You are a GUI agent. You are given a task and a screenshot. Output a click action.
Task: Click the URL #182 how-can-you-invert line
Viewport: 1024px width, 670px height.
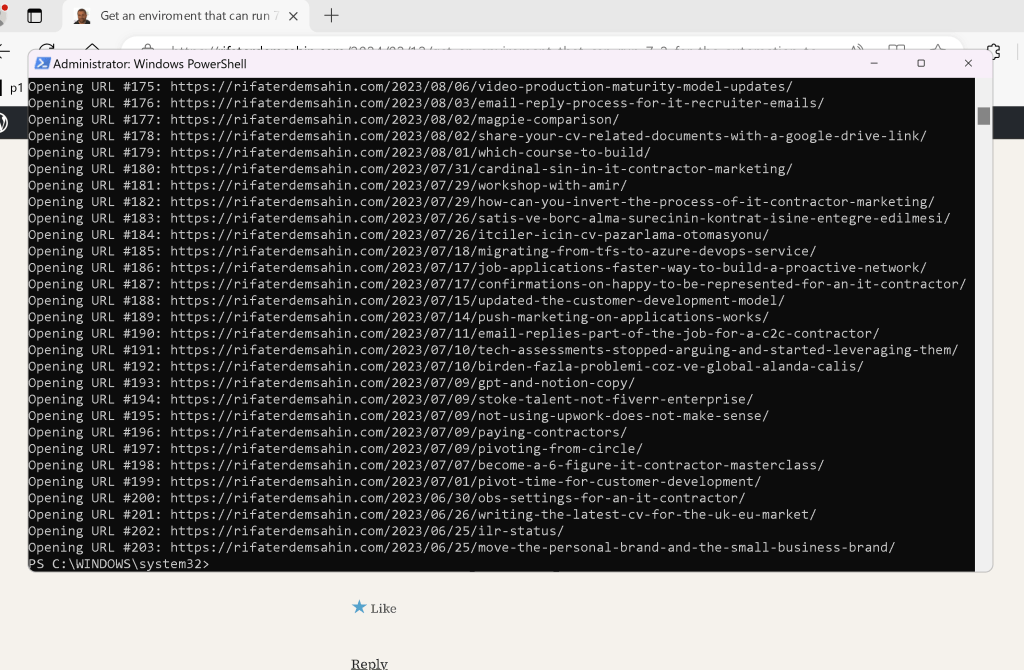tap(481, 202)
